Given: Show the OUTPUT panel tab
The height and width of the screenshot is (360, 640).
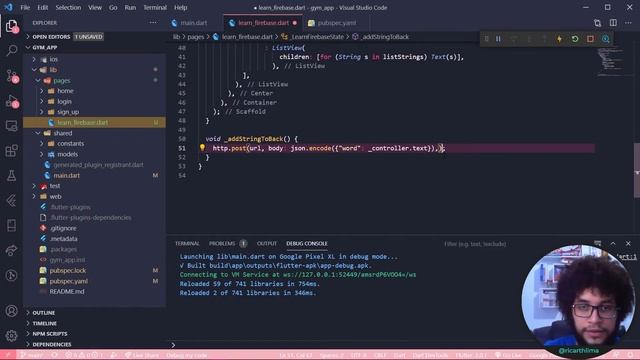Looking at the screenshot, I should click(267, 244).
